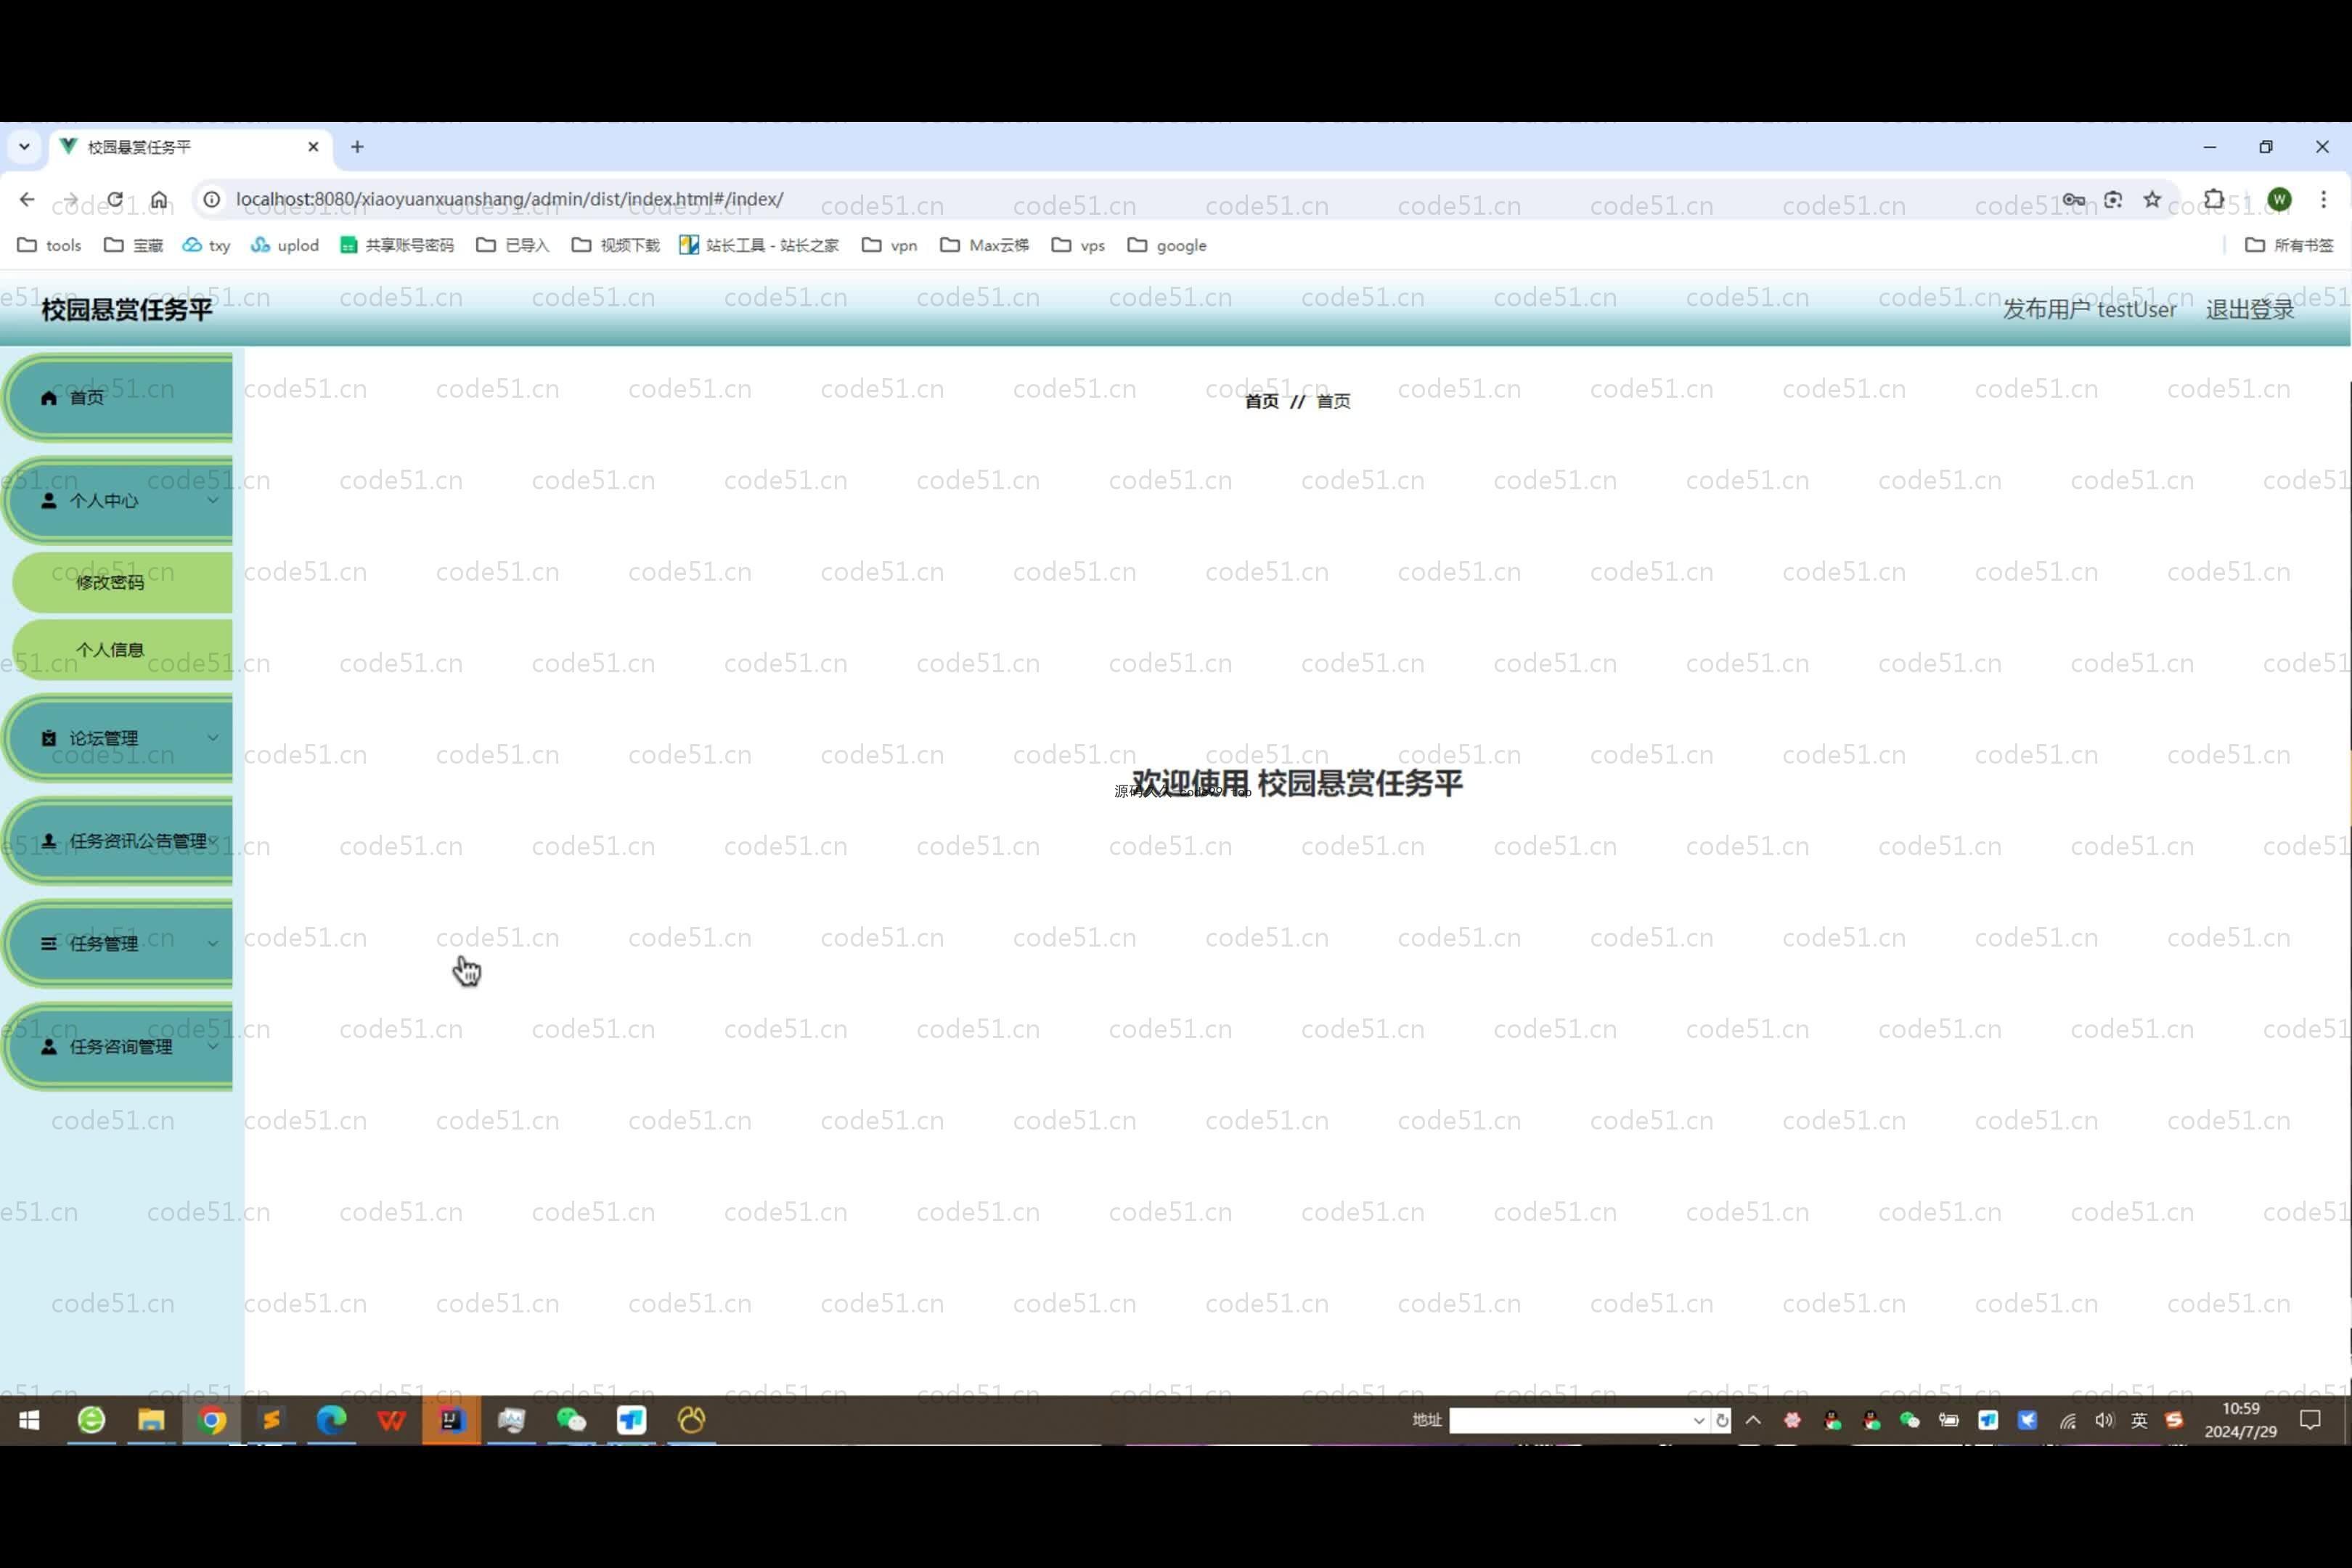
Task: Open the volume speaker tray icon
Action: point(2104,1420)
